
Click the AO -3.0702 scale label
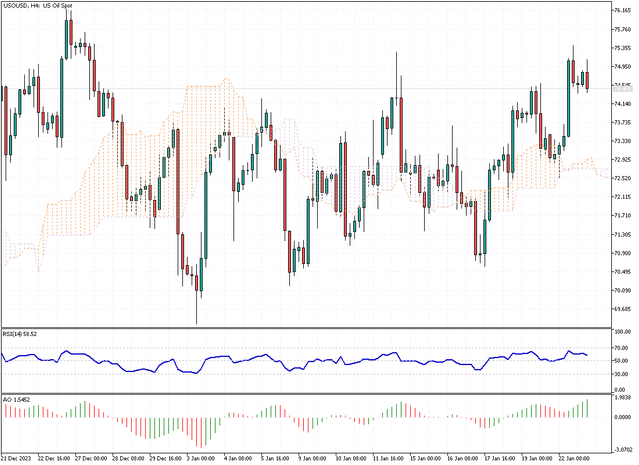(x=623, y=450)
